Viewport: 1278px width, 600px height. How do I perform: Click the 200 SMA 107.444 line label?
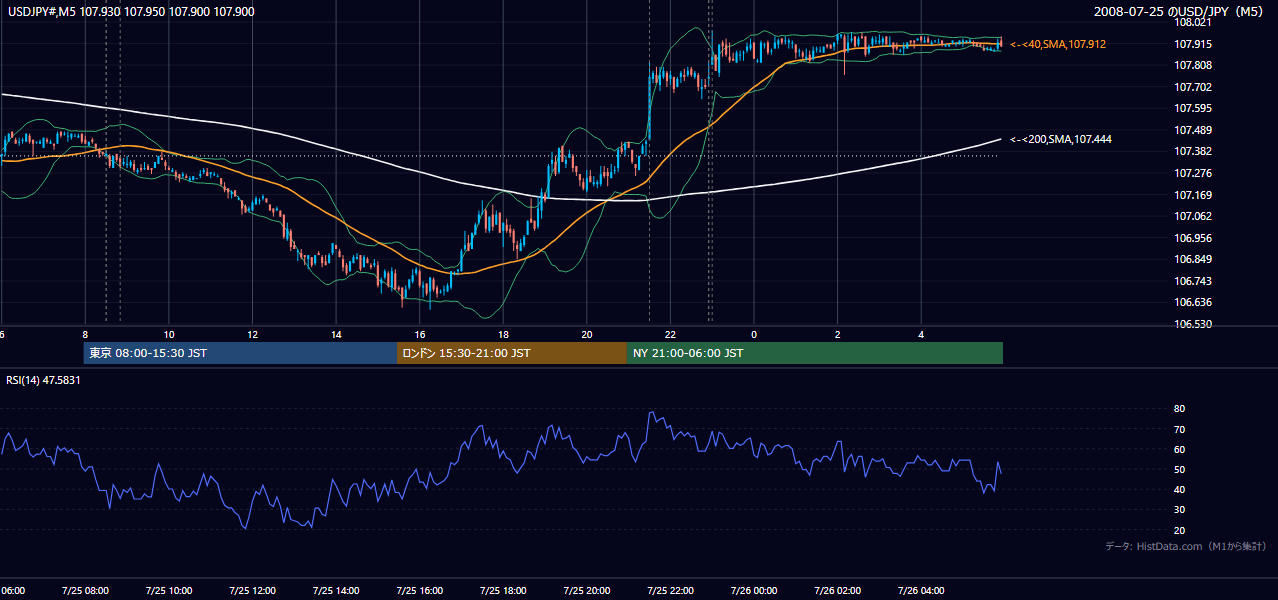[x=1061, y=140]
